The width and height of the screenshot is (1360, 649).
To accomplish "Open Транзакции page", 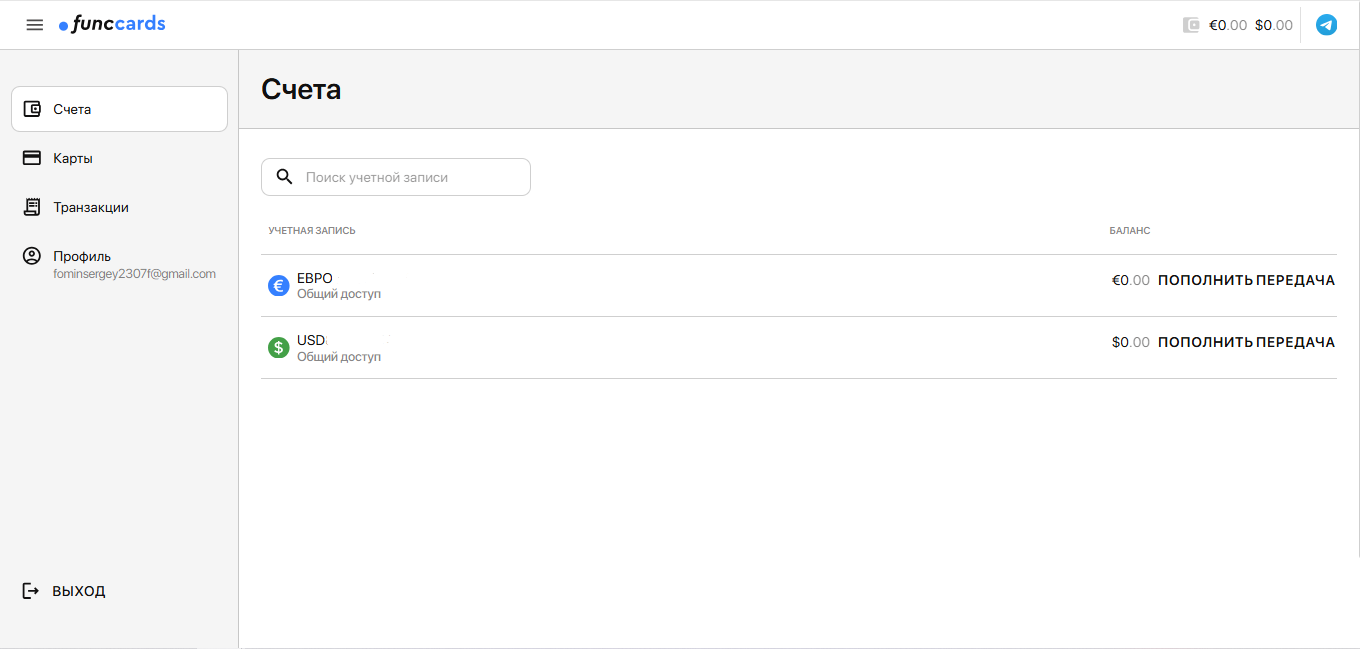I will [90, 207].
